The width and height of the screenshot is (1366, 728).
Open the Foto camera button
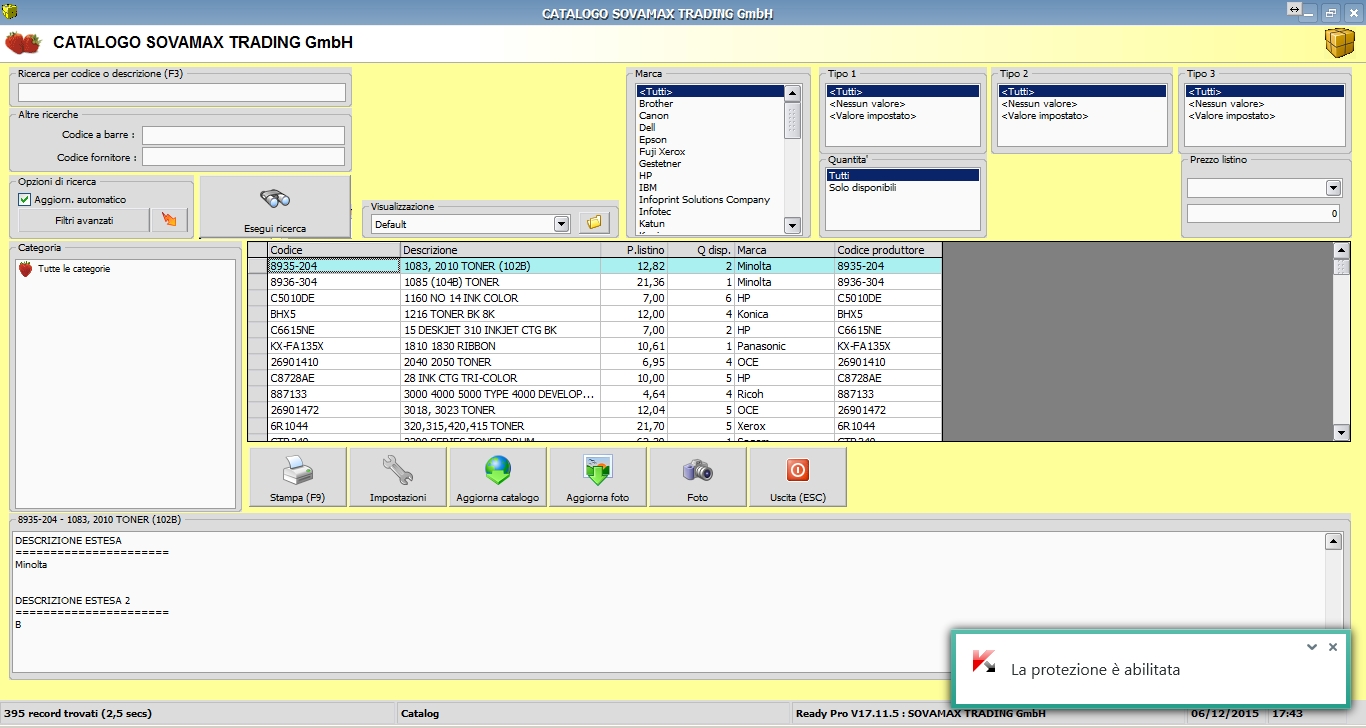point(698,477)
